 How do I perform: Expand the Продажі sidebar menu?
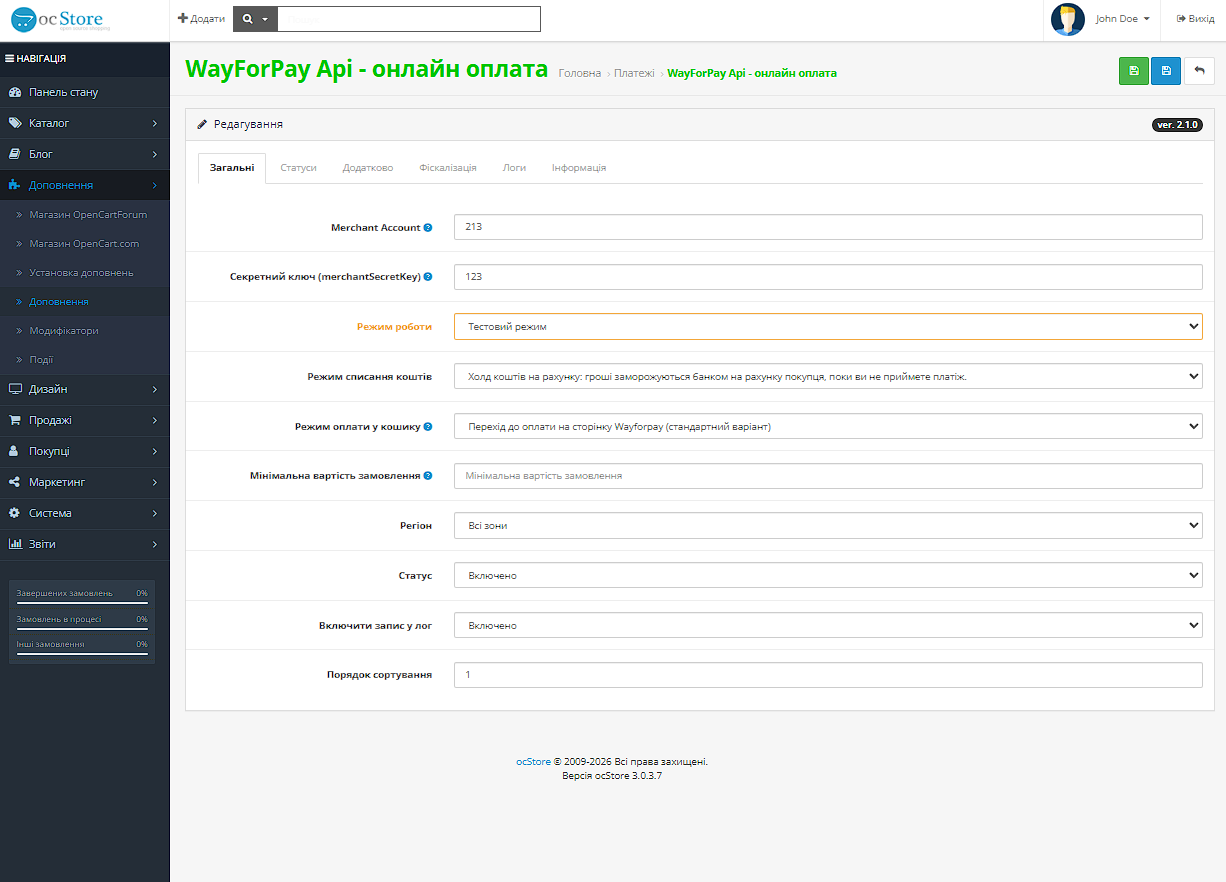tap(85, 420)
